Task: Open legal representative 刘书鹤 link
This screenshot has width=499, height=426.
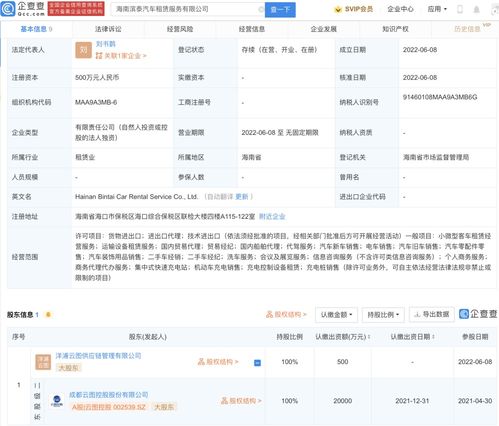Action: pyautogui.click(x=106, y=44)
